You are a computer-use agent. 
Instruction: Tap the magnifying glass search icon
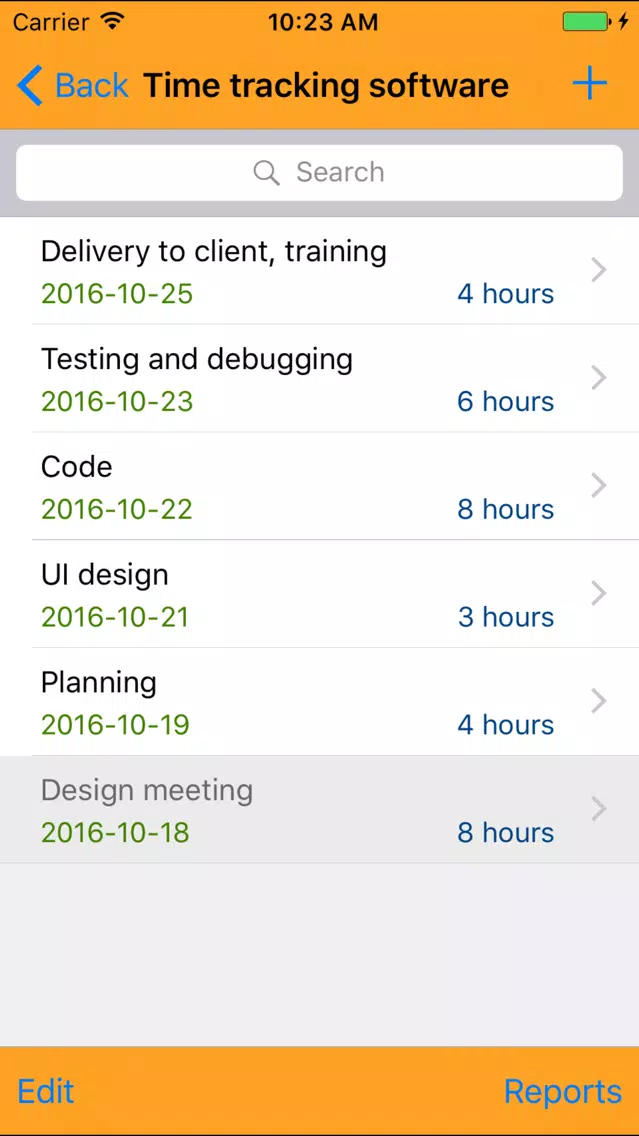[x=266, y=172]
